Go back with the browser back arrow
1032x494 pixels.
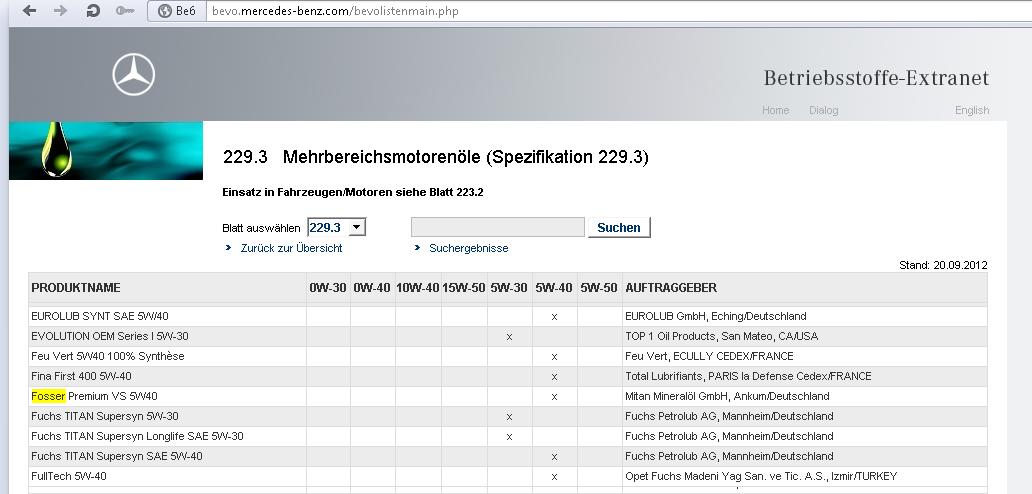(x=29, y=11)
